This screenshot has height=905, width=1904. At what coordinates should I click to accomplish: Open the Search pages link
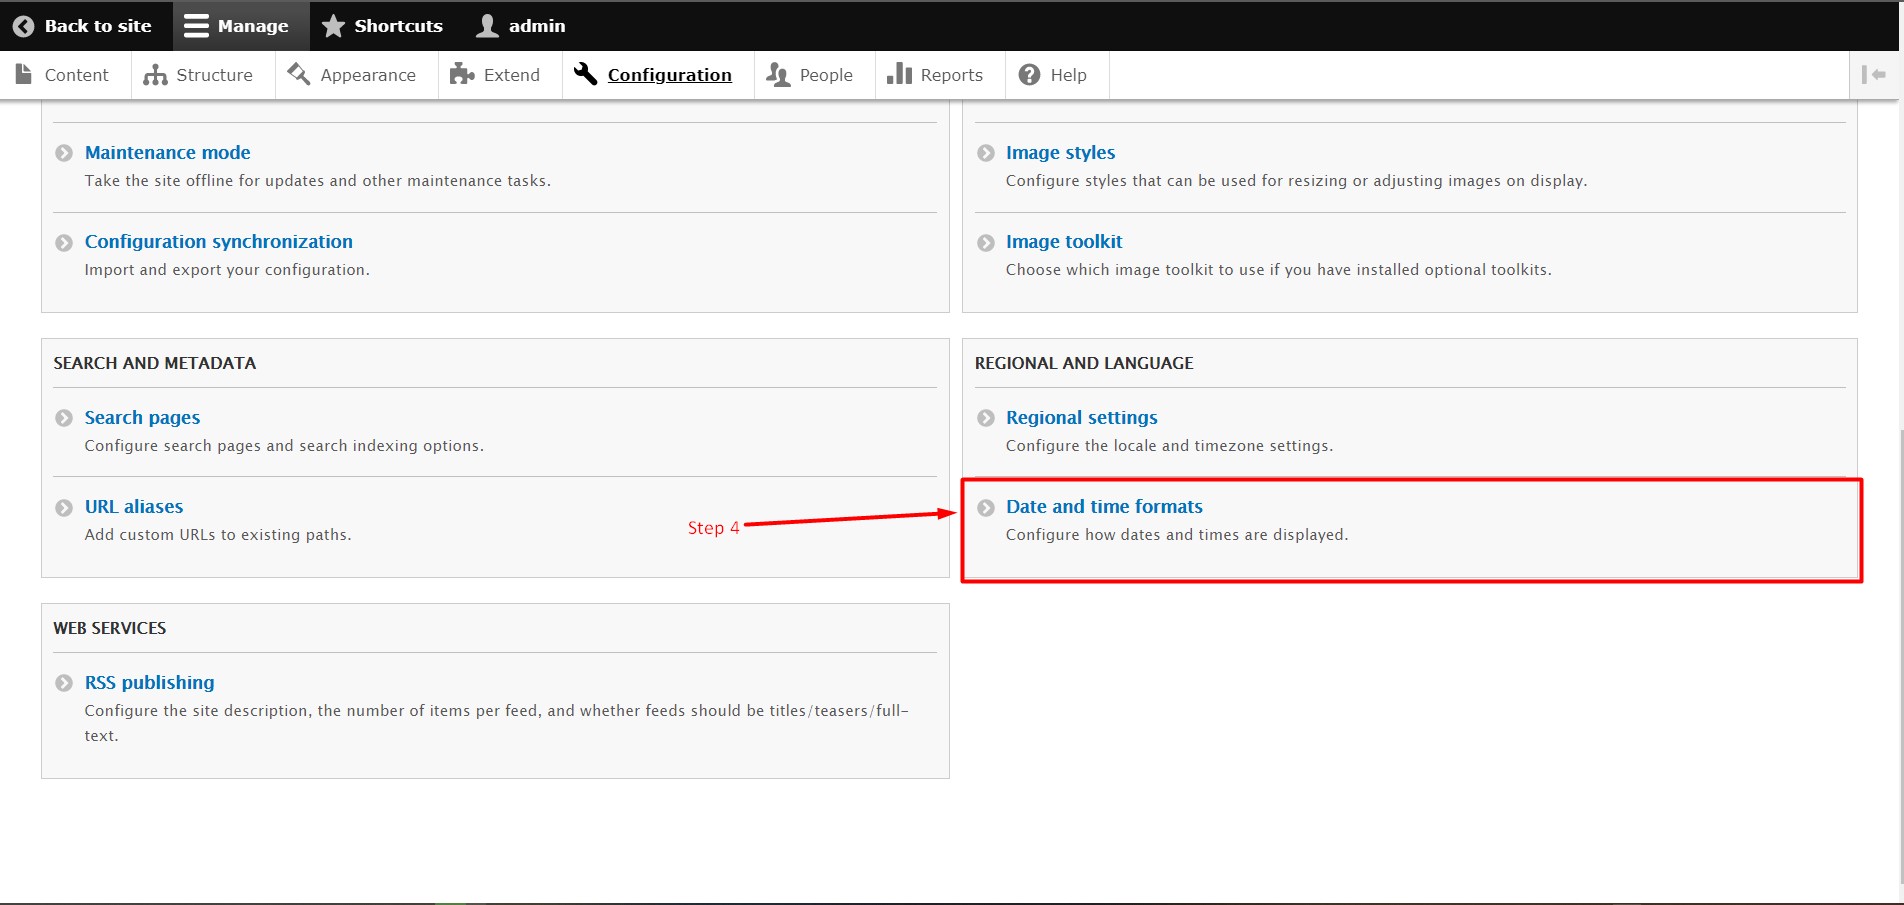142,417
